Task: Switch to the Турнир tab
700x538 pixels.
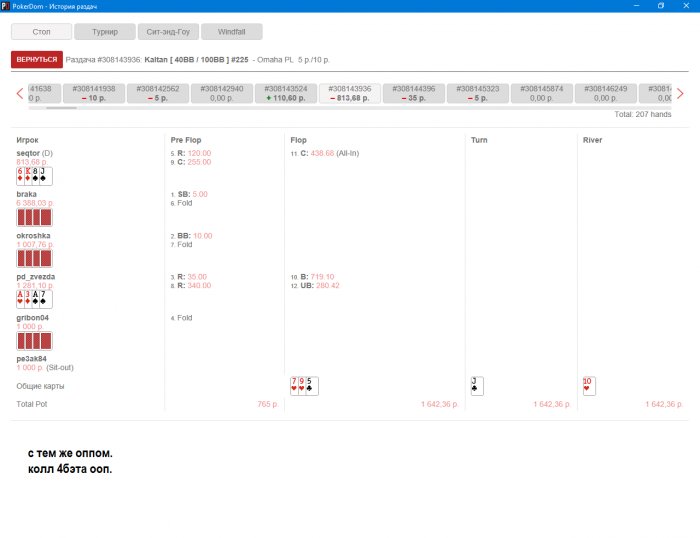Action: 105,32
